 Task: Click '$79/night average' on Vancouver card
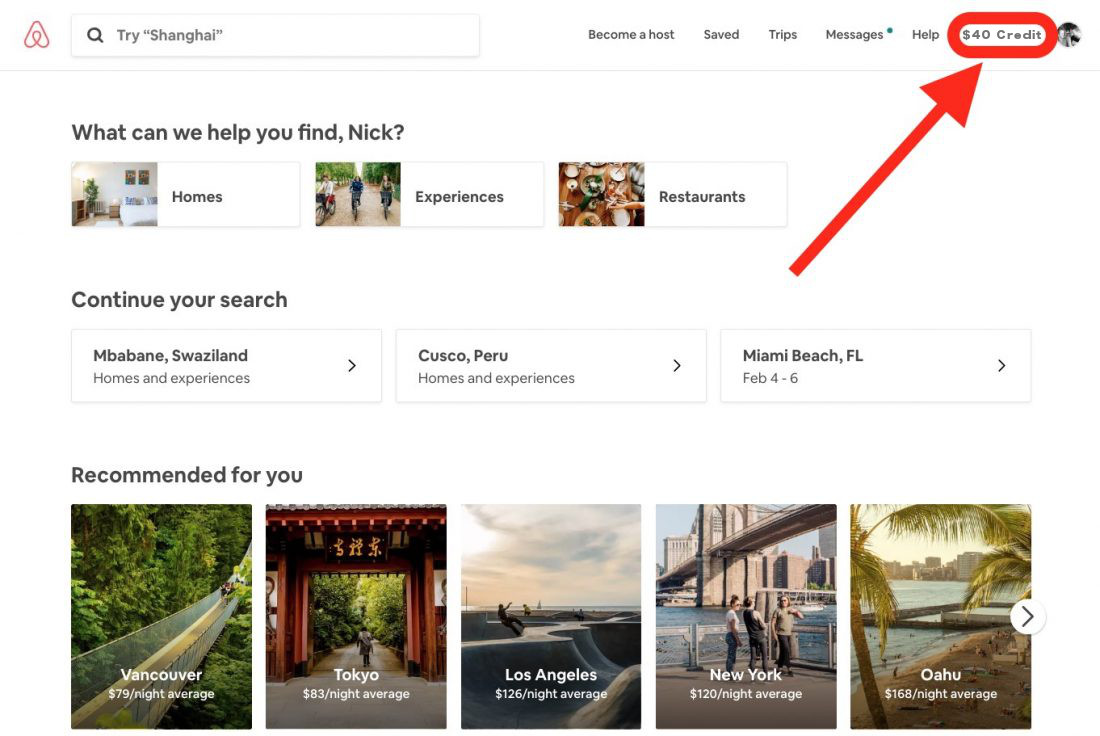click(x=161, y=694)
